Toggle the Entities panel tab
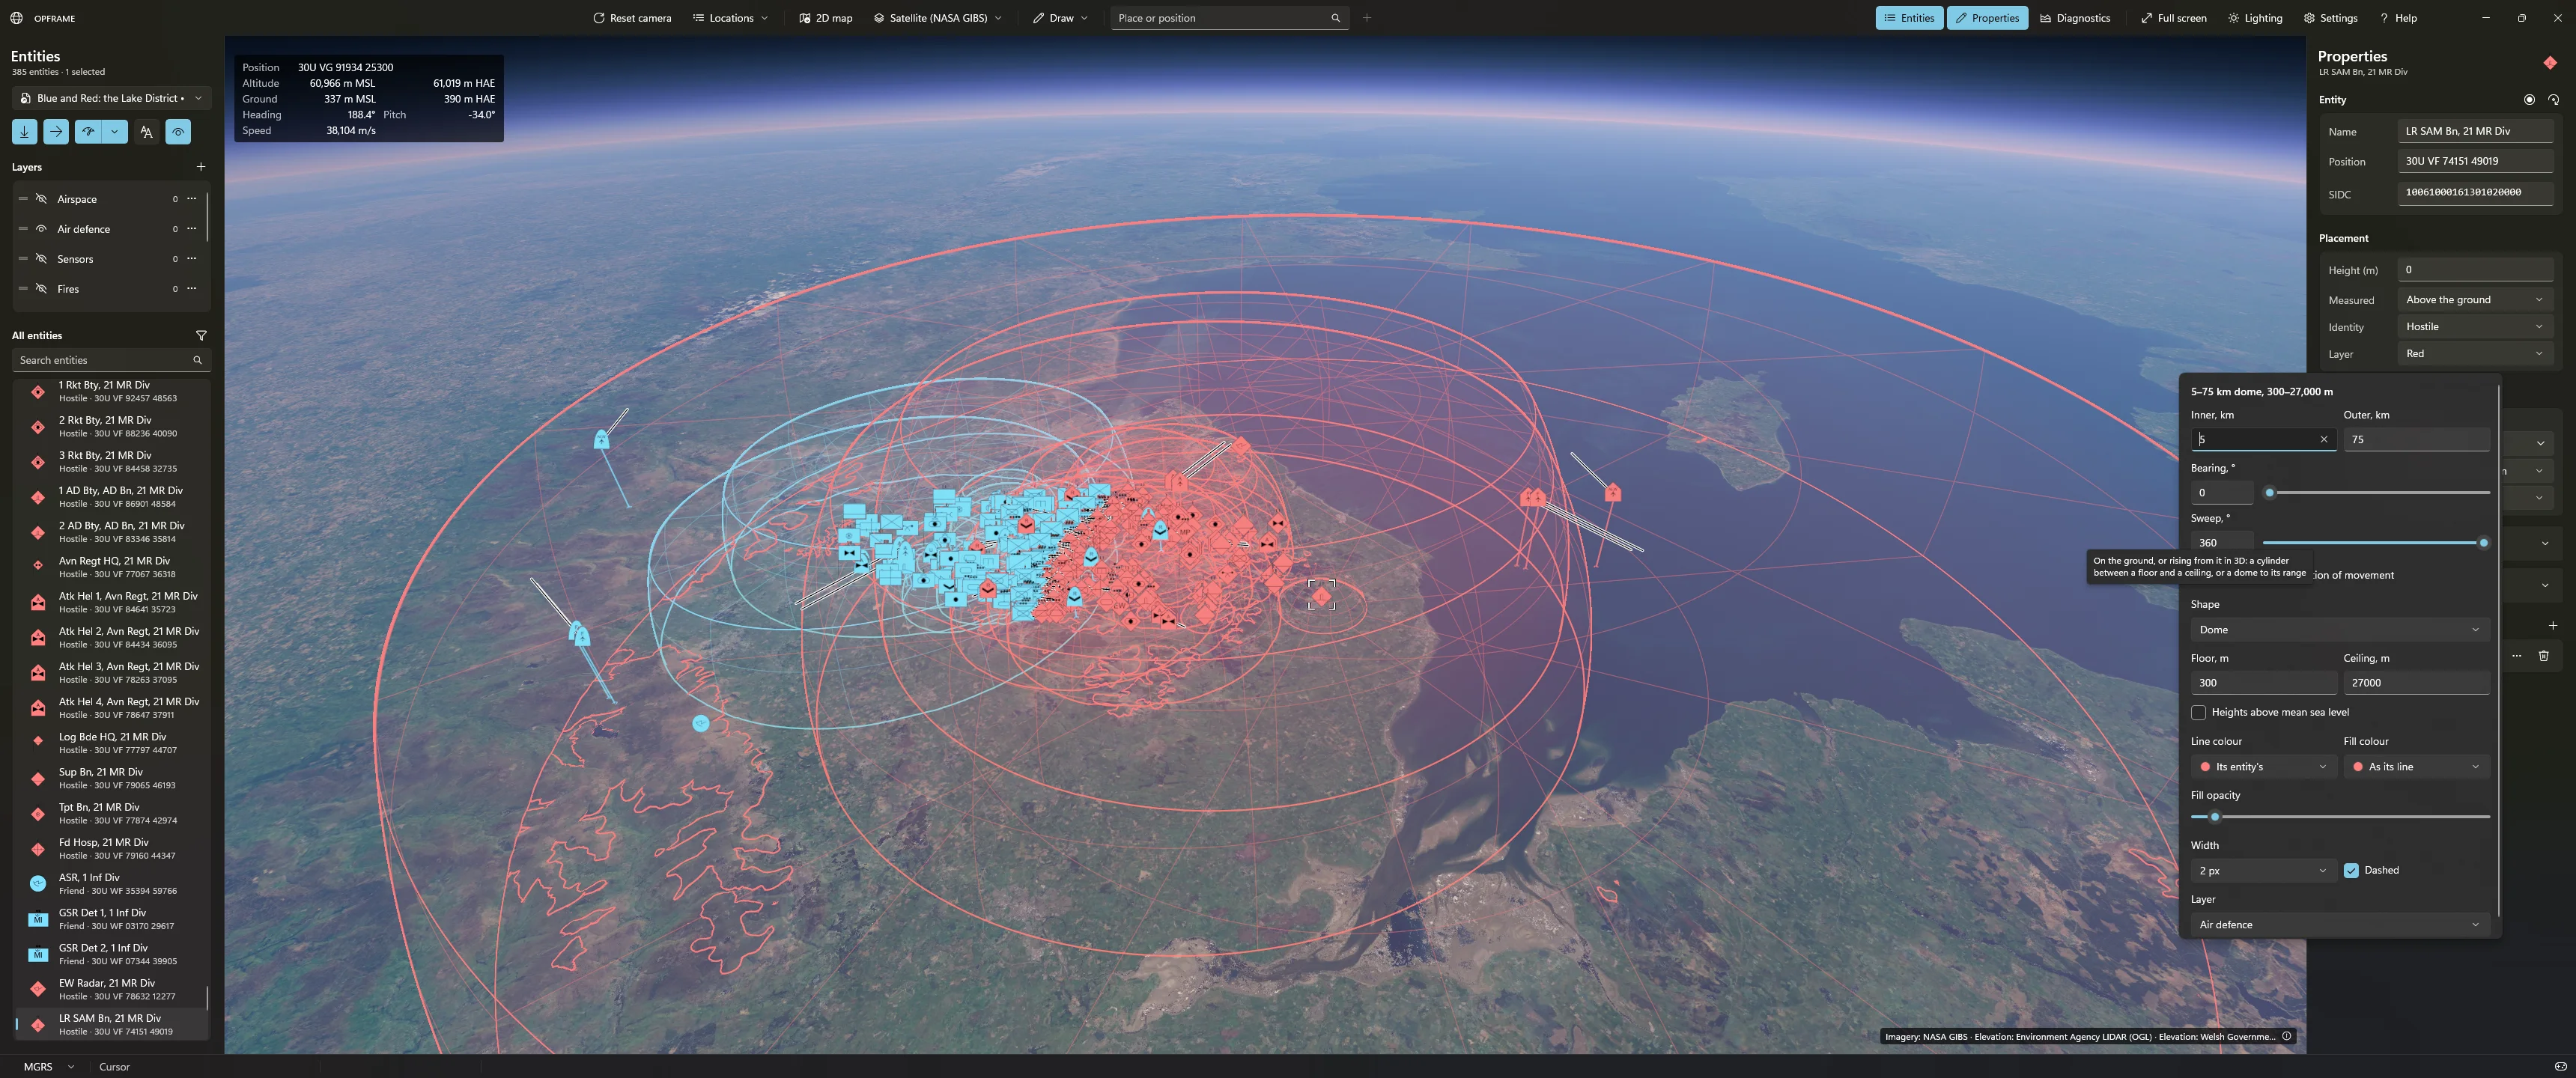 tap(1909, 18)
